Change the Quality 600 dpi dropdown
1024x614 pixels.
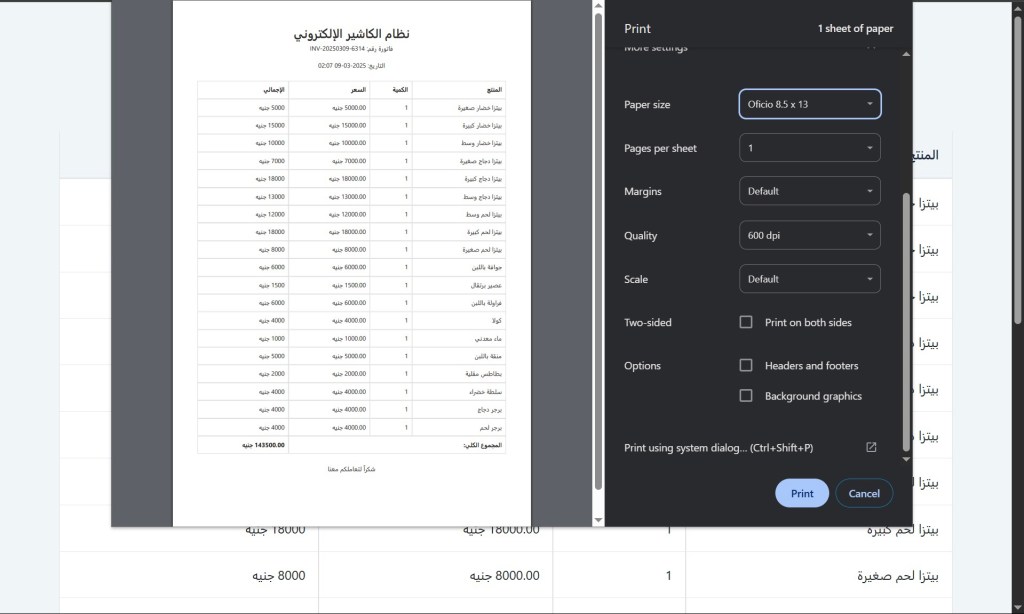[809, 235]
